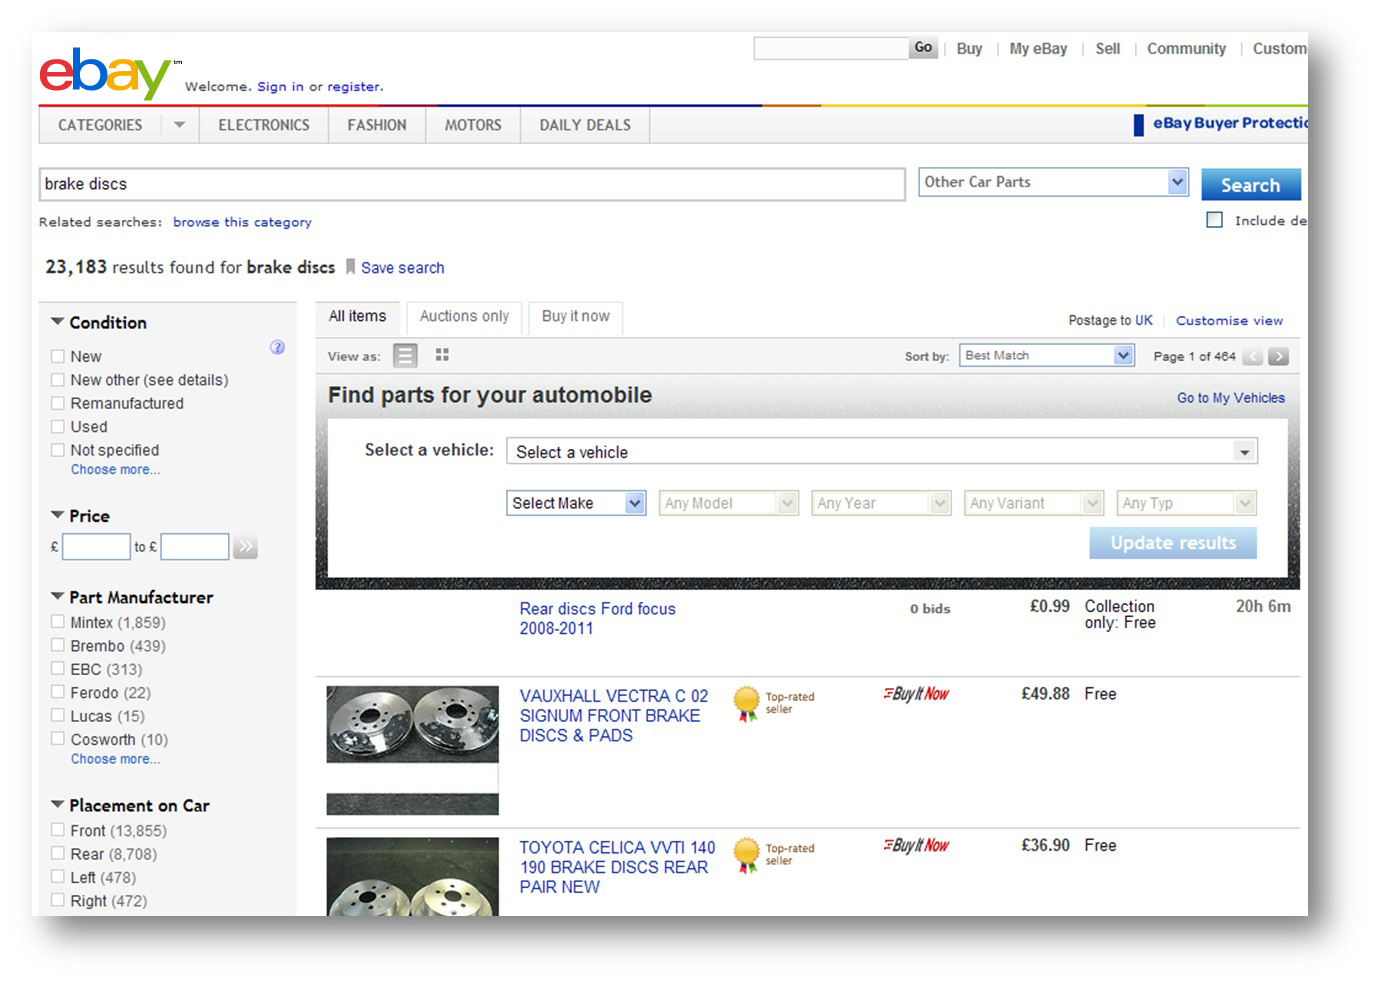This screenshot has width=1373, height=981.
Task: Open the Electronics menu
Action: pos(264,125)
